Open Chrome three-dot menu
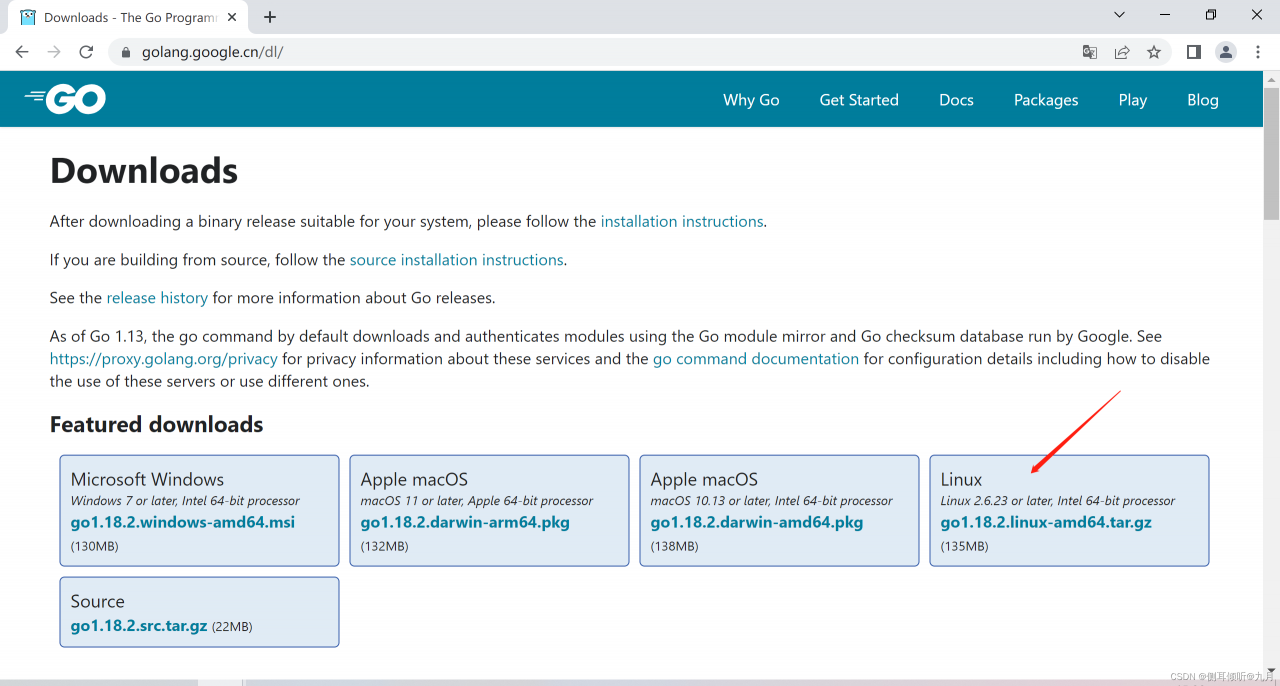The height and width of the screenshot is (686, 1280). pos(1258,52)
